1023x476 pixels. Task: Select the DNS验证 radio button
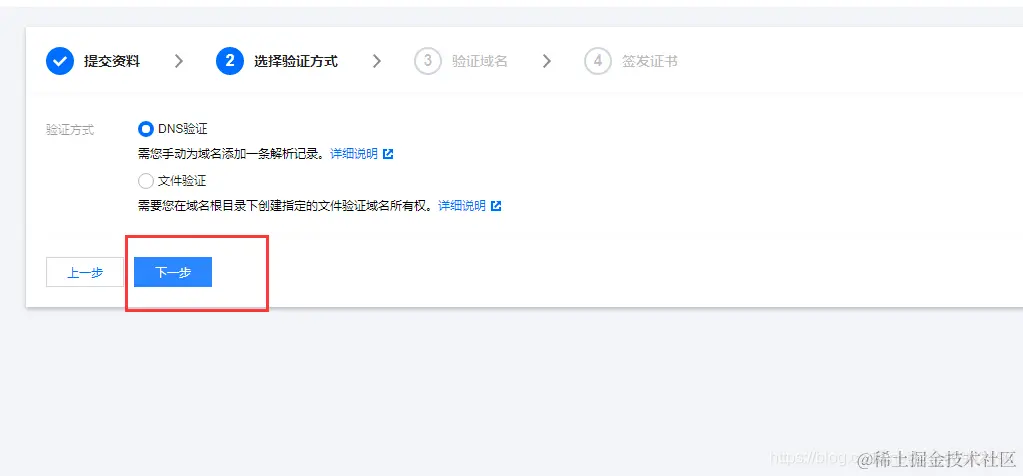pos(145,129)
